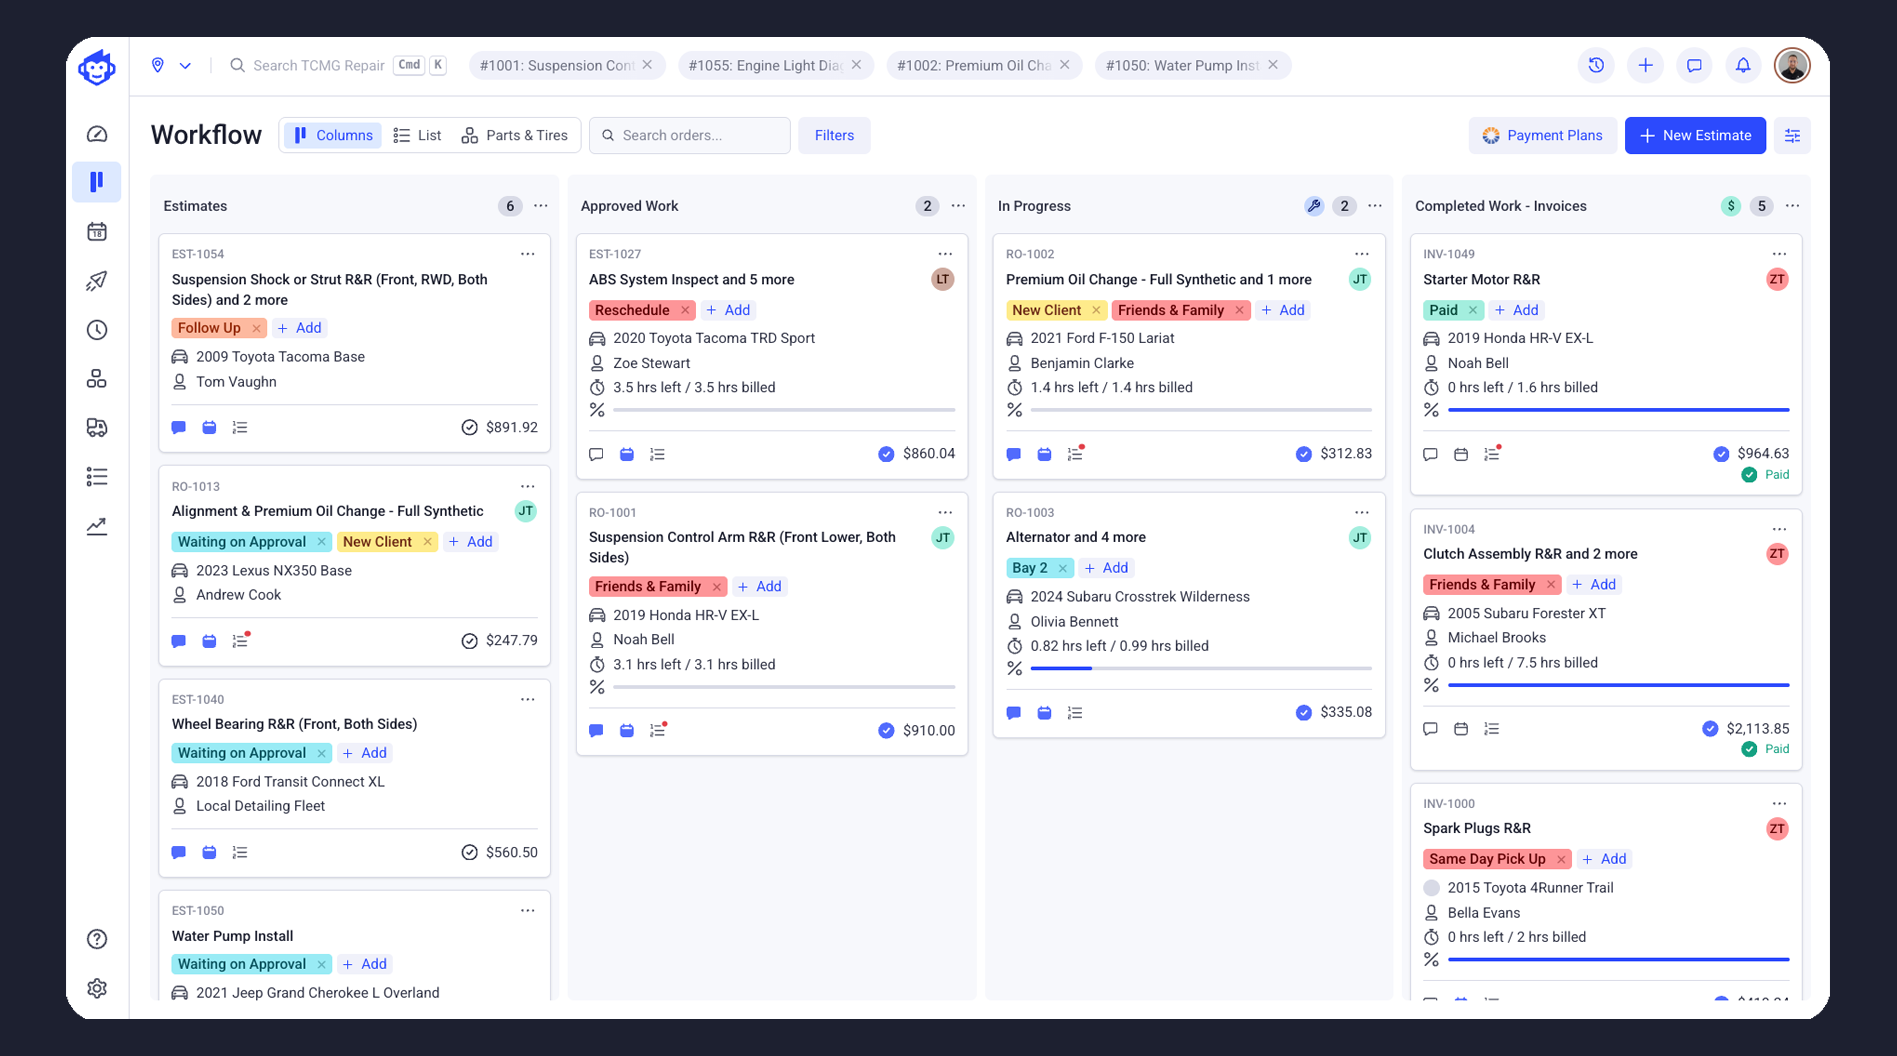Expand the location dropdown chevron
Screen dimensions: 1897x1056
click(x=185, y=66)
